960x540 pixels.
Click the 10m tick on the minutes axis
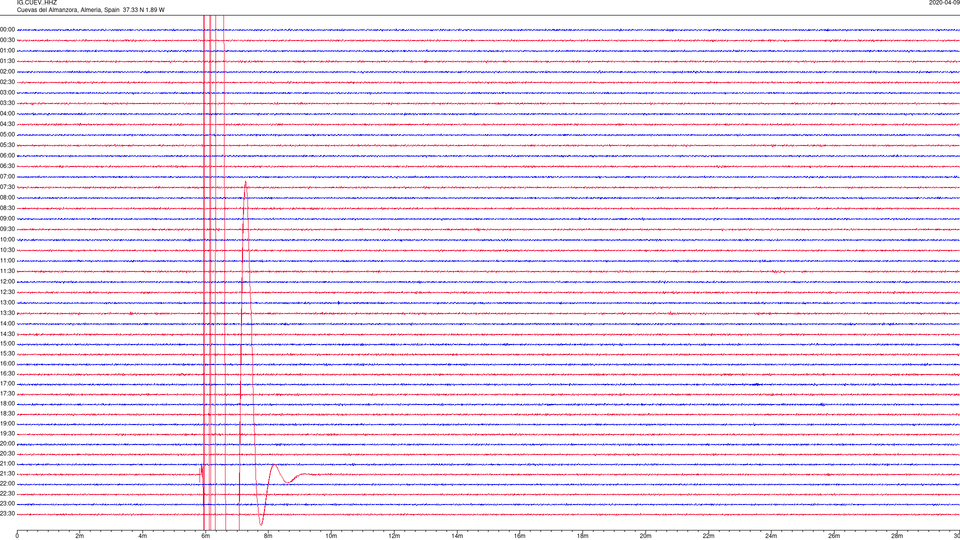[x=331, y=536]
